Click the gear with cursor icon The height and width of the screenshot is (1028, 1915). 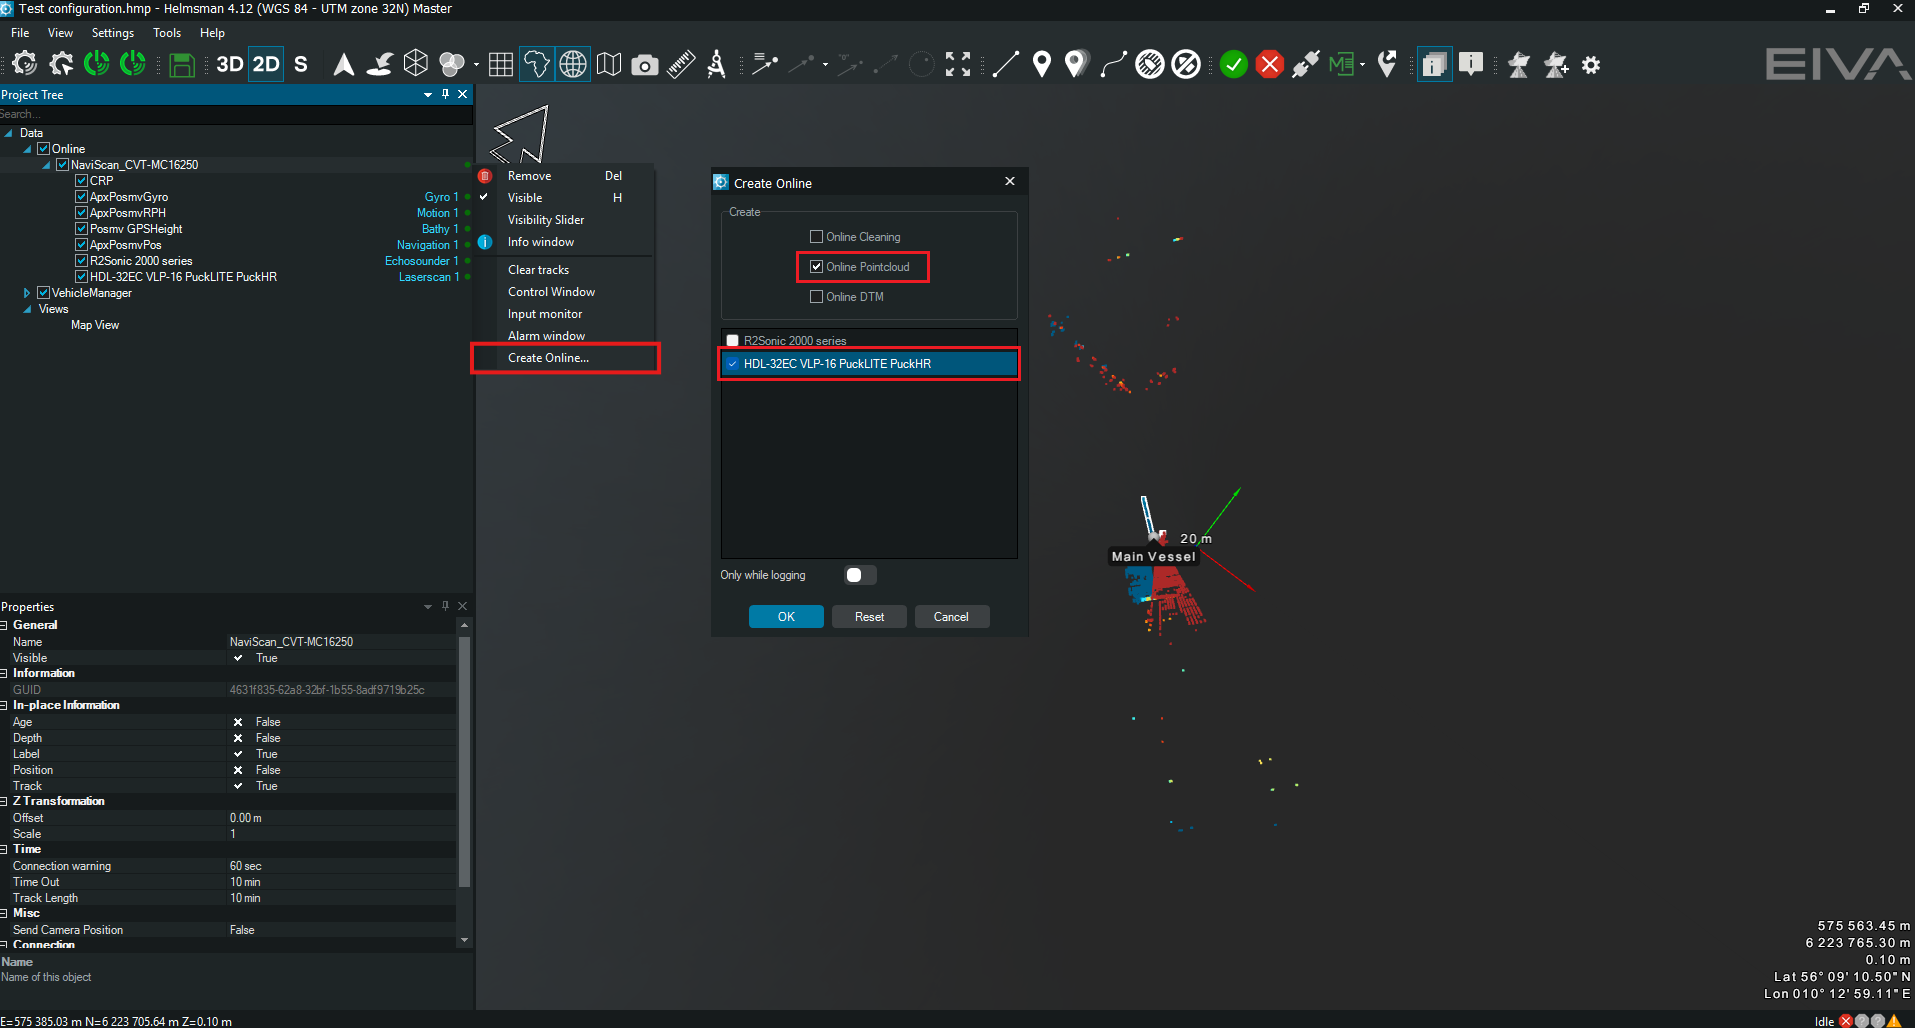click(x=61, y=65)
